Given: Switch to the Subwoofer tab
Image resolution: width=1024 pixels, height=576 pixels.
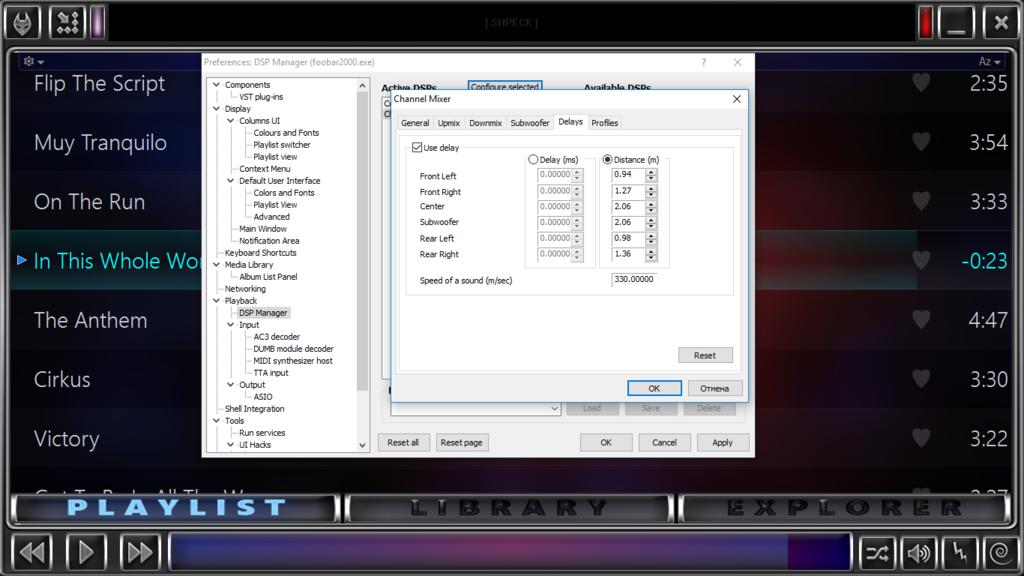Looking at the screenshot, I should pos(529,123).
